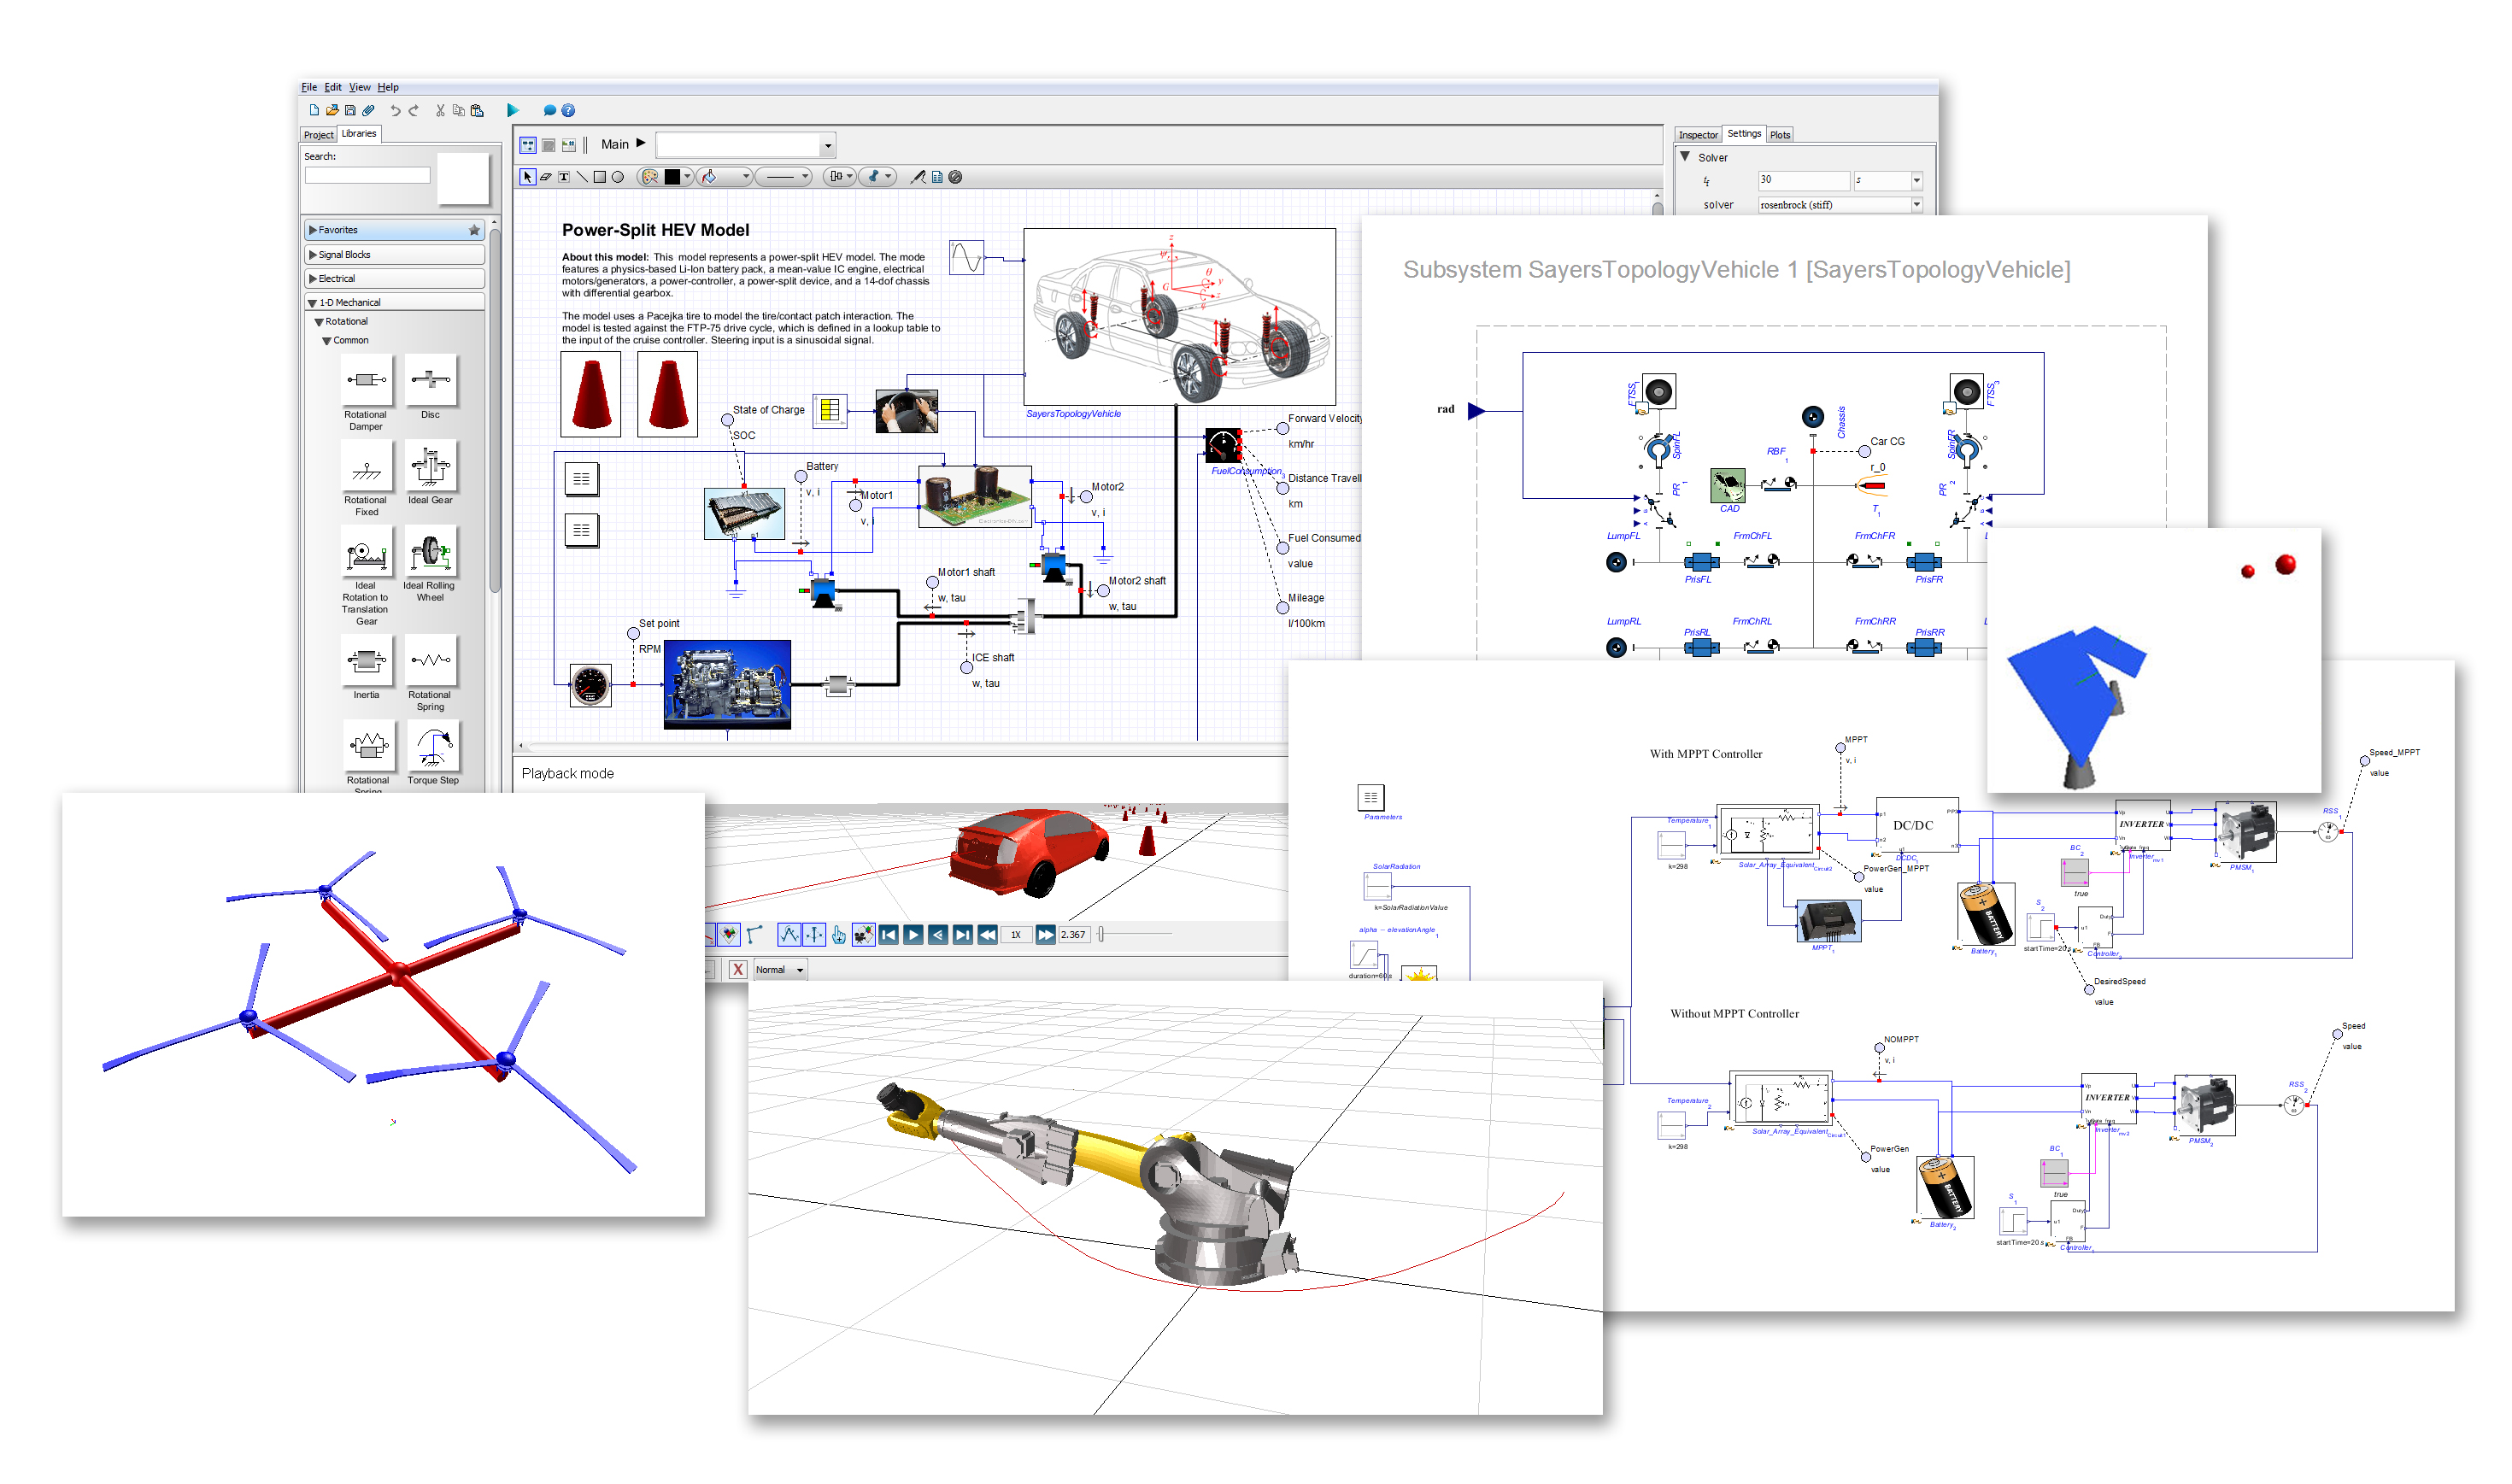Viewport: 2512px width, 1484px height.
Task: Expand the Signal Blocks palette
Action: point(394,255)
